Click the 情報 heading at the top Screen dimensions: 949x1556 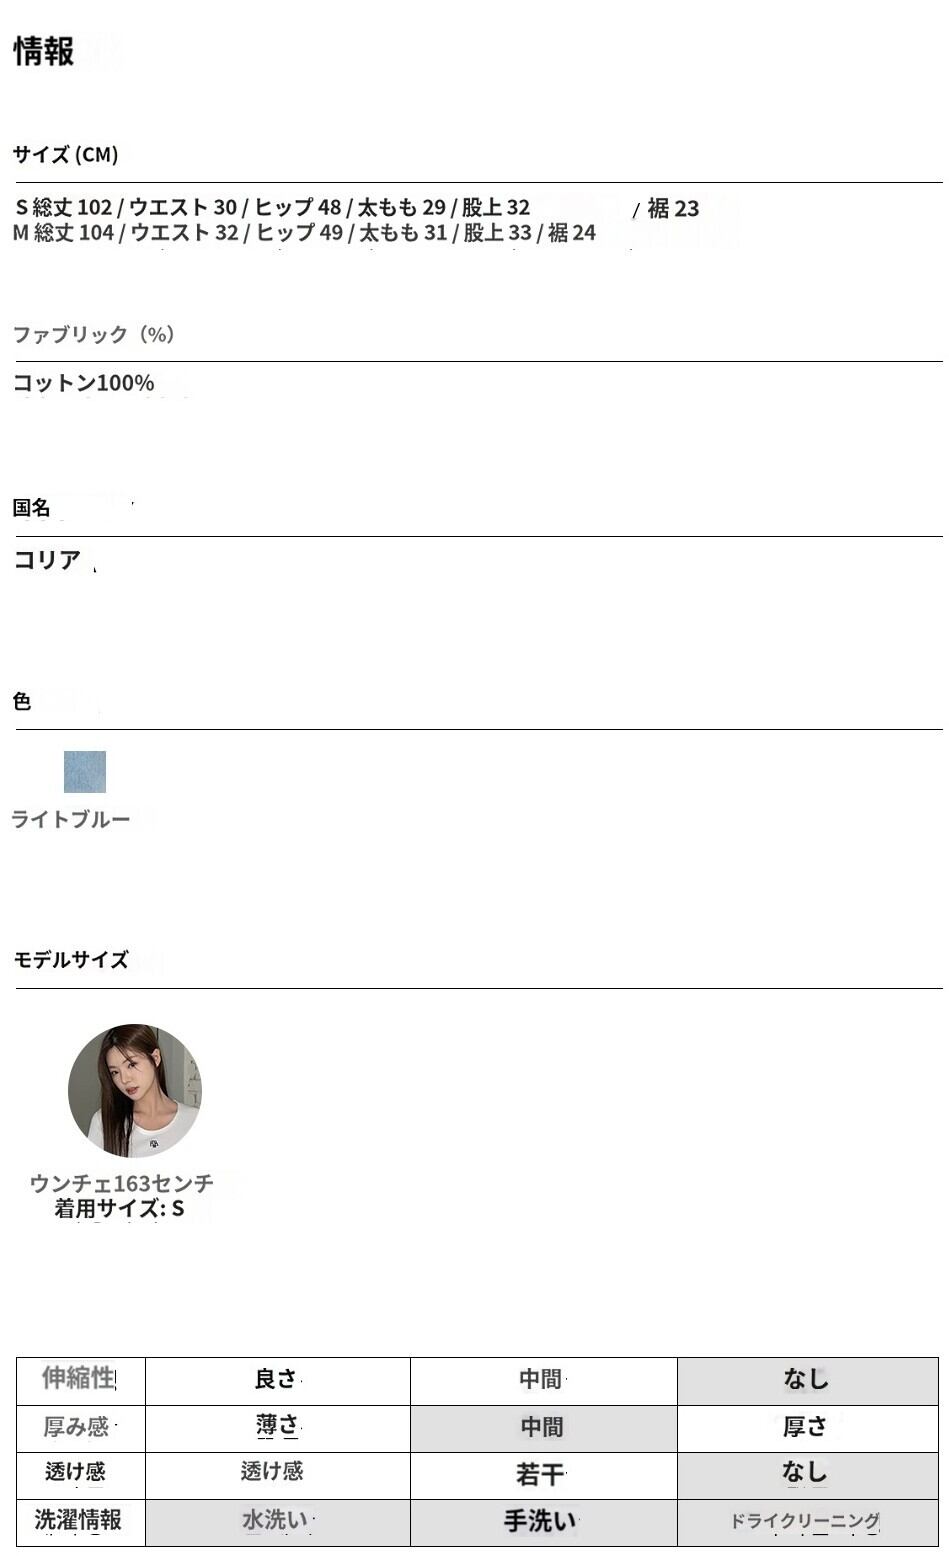pos(44,52)
